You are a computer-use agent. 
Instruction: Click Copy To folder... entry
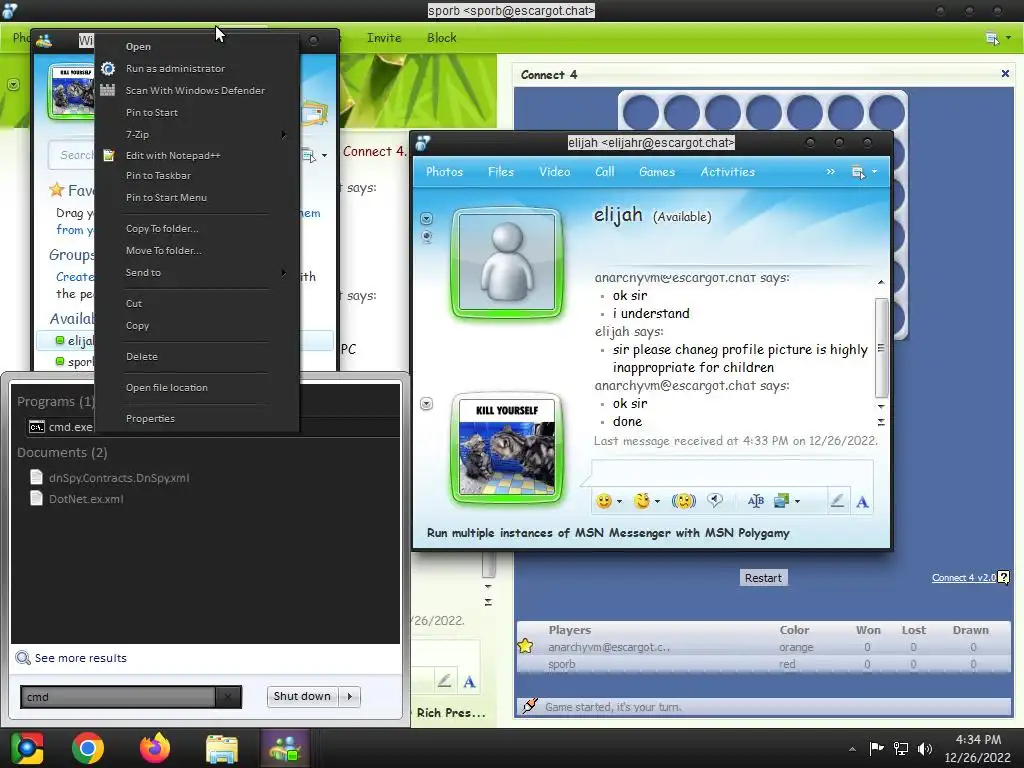pos(162,229)
